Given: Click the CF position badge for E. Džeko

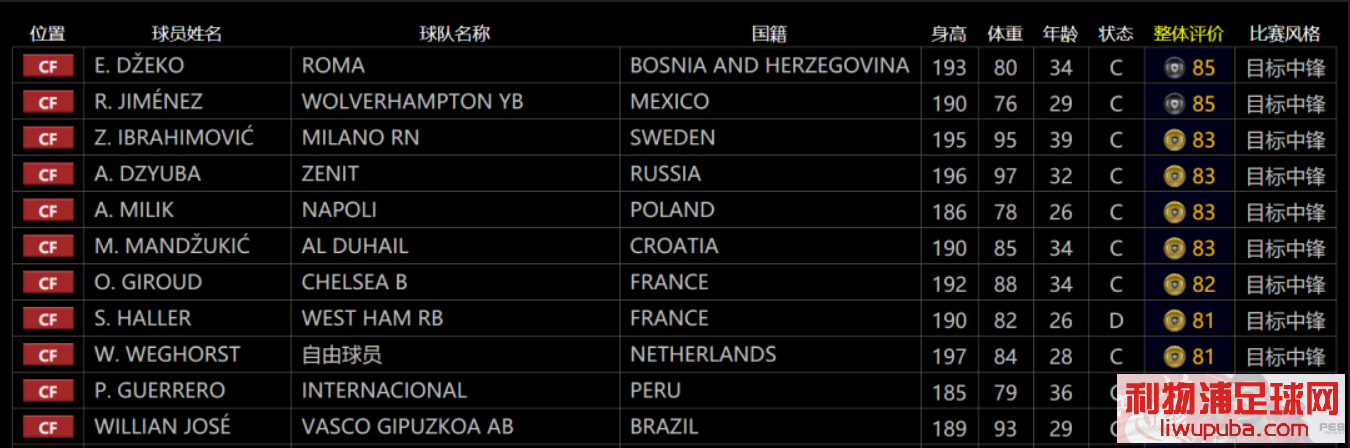Looking at the screenshot, I should [48, 67].
